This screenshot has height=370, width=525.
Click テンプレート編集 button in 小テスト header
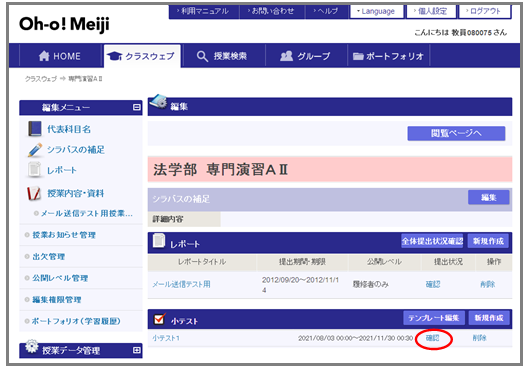[x=434, y=318]
